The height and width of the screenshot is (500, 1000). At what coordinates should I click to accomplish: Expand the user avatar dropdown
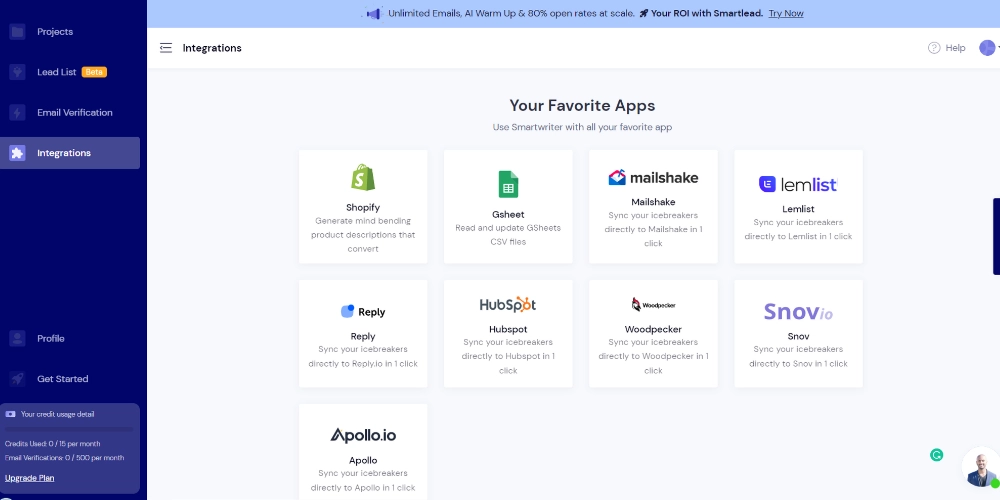[988, 48]
